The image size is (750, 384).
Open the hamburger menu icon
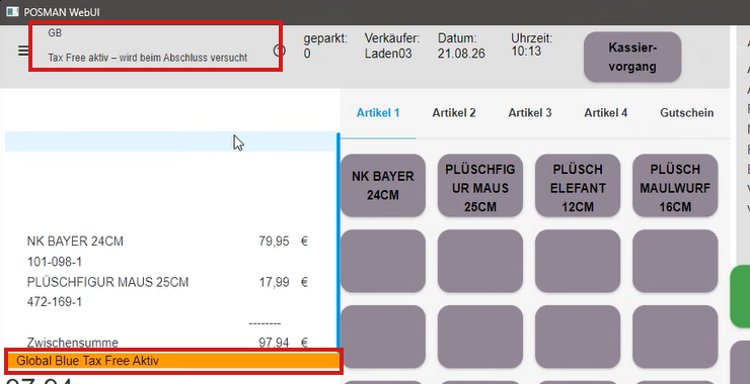23,50
